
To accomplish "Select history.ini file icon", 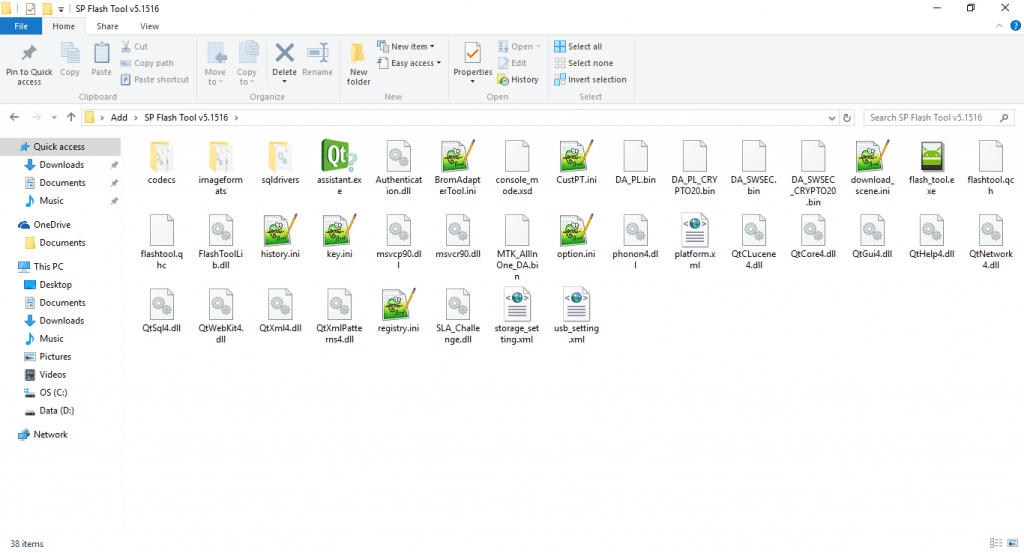I will [x=280, y=230].
